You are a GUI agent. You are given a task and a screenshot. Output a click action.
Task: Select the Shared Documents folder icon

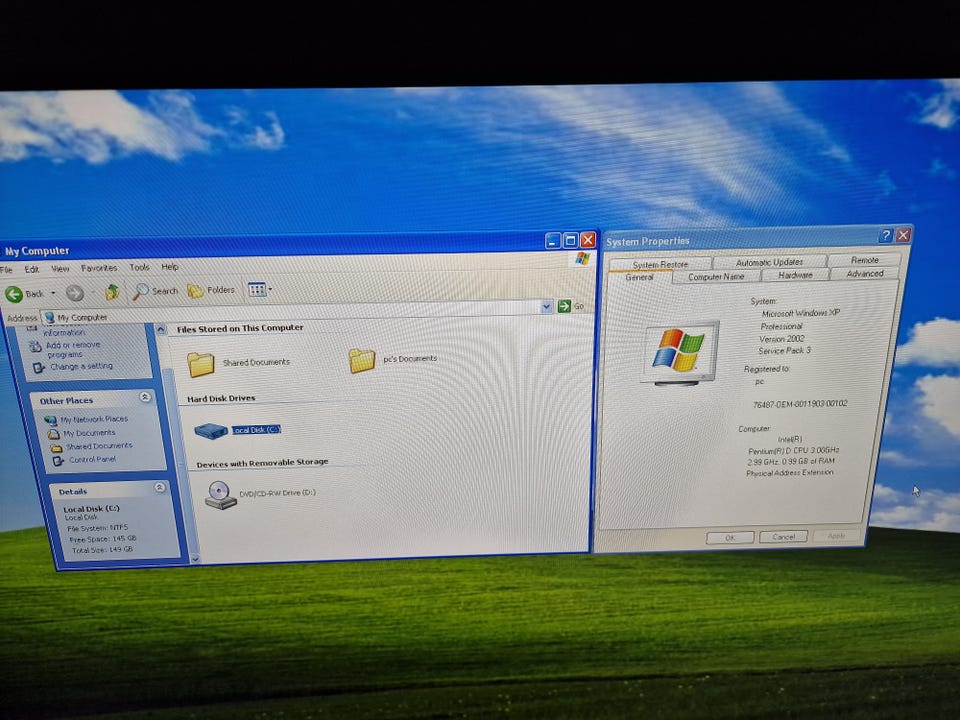click(201, 364)
